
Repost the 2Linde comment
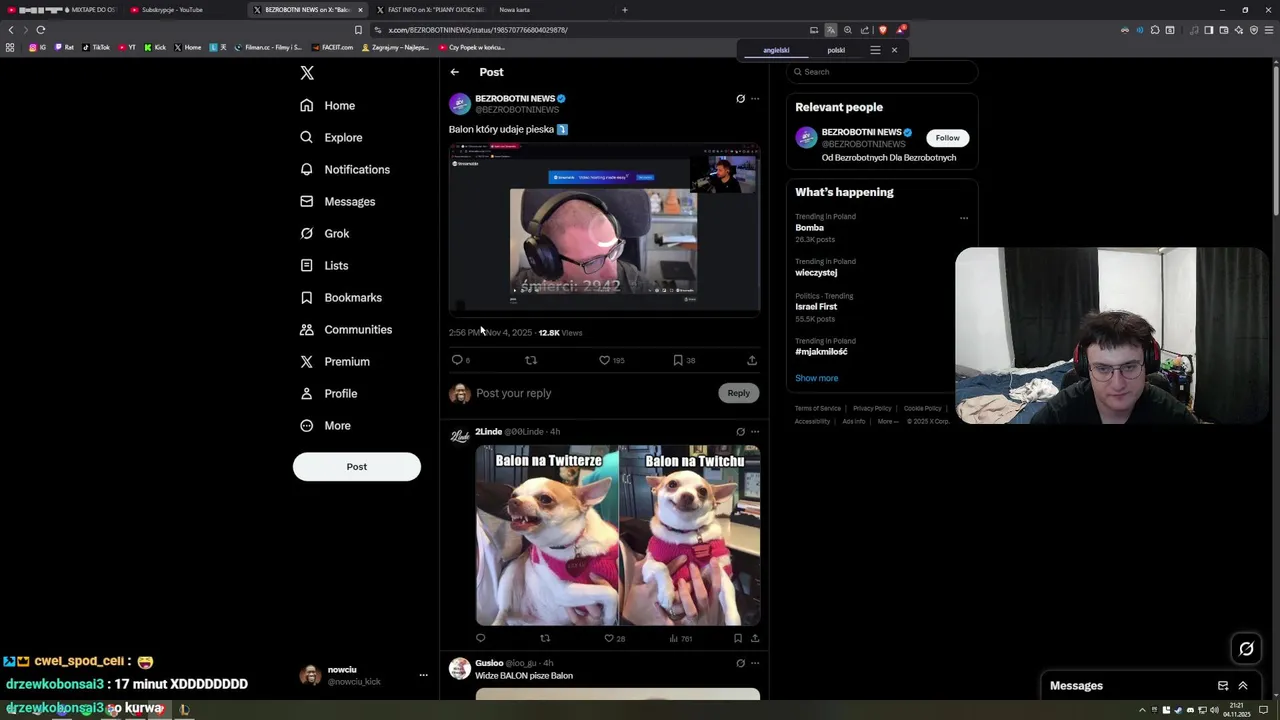545,638
